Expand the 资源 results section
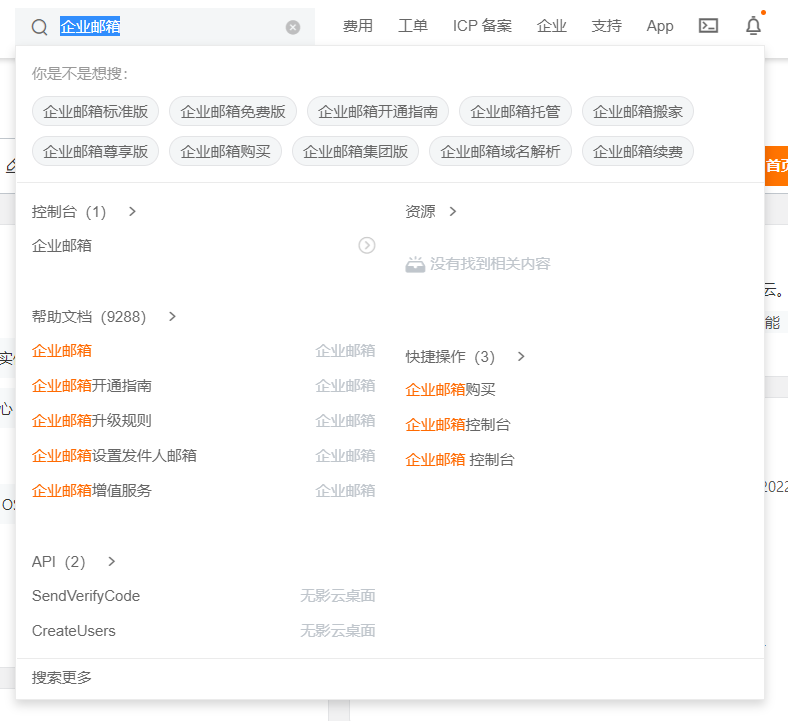Image resolution: width=788 pixels, height=721 pixels. 453,212
